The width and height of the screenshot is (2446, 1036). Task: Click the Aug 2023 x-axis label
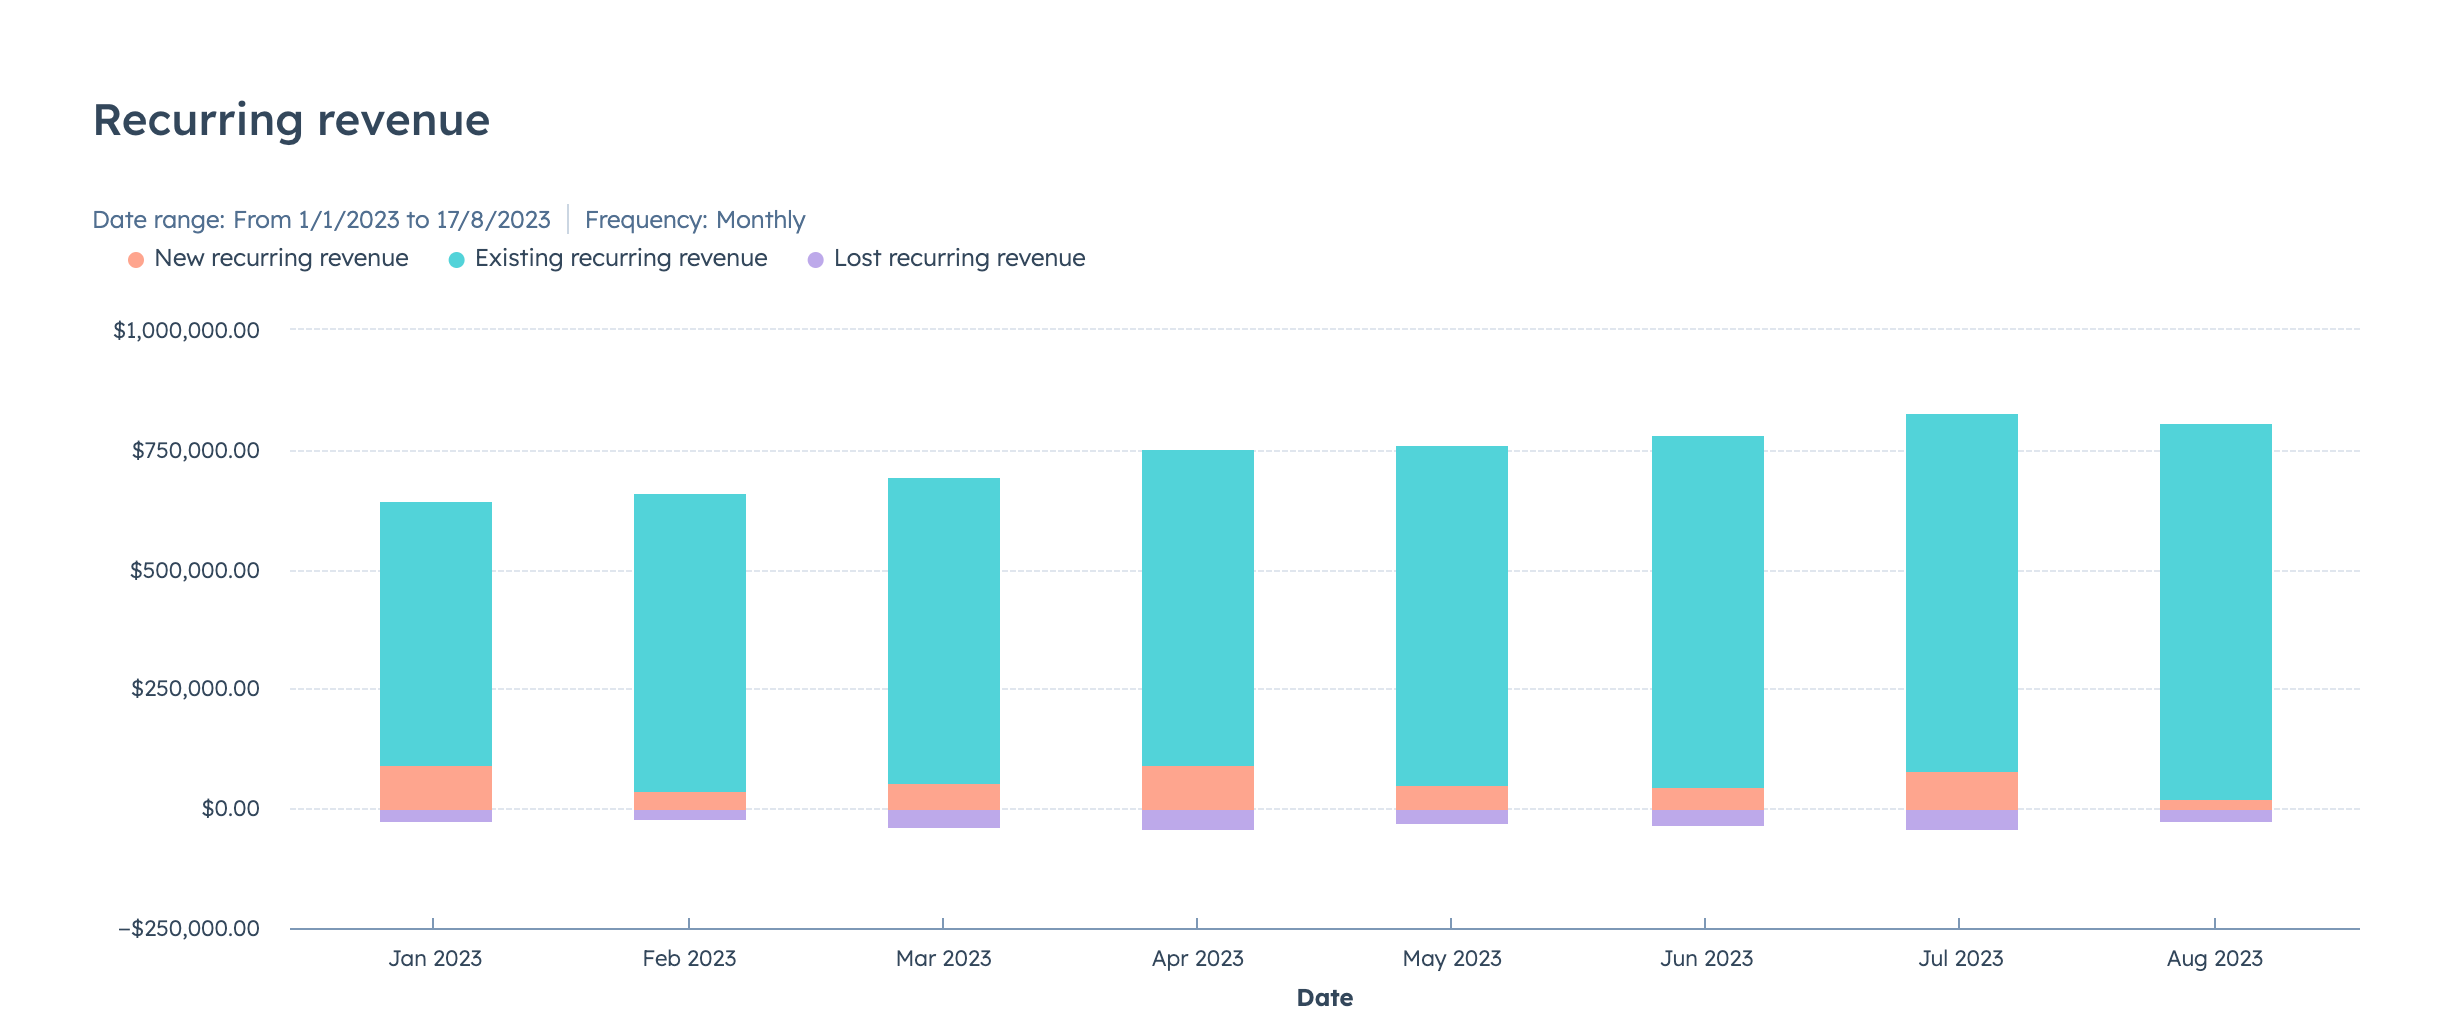(2215, 958)
